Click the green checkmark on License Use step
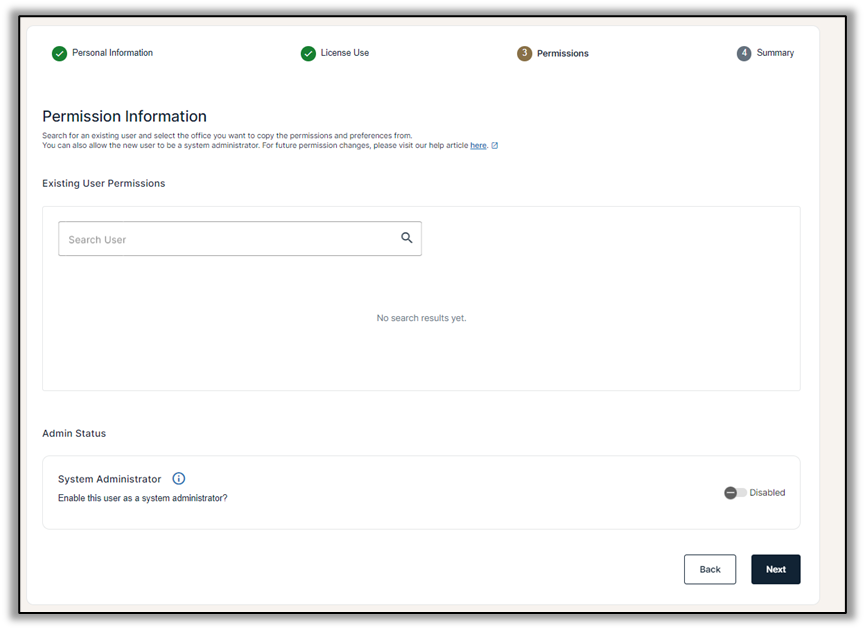865x629 pixels. click(308, 53)
